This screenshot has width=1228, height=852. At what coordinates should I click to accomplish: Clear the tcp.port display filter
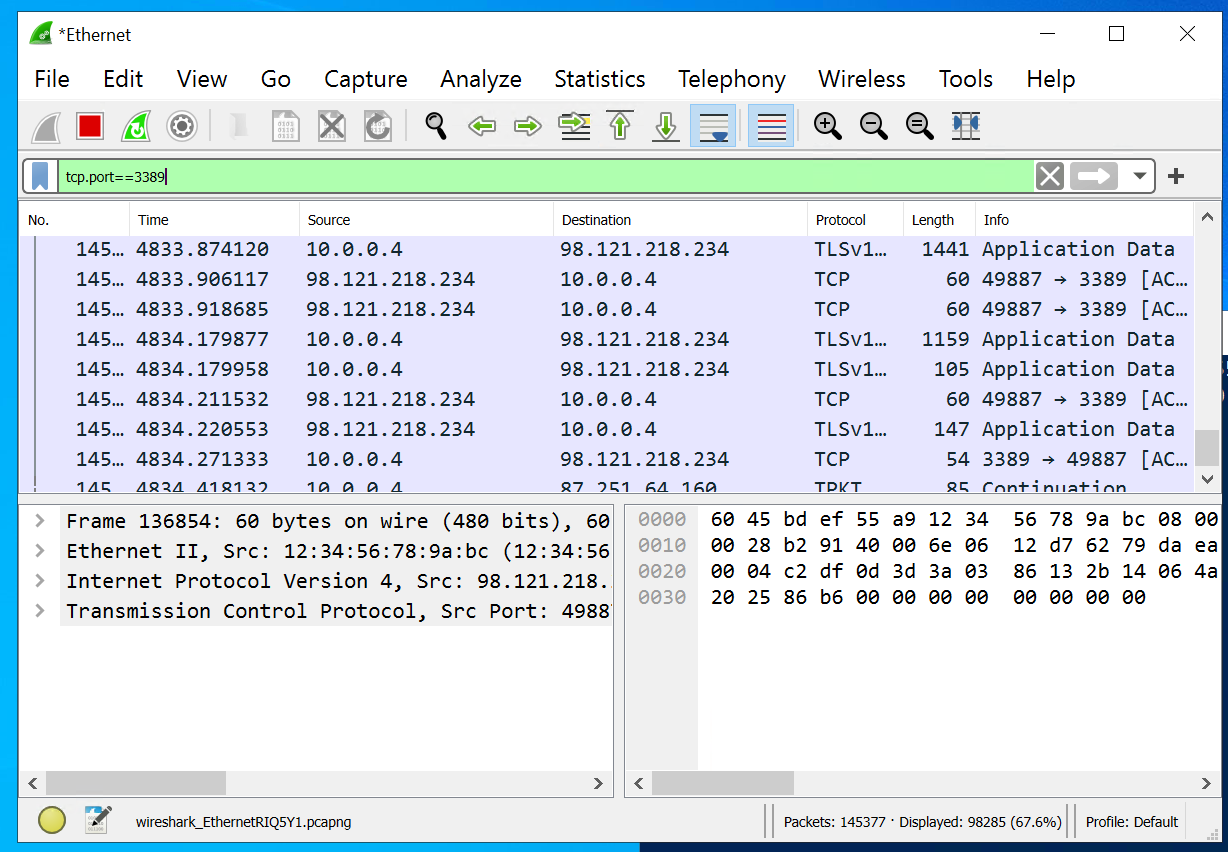tap(1049, 176)
